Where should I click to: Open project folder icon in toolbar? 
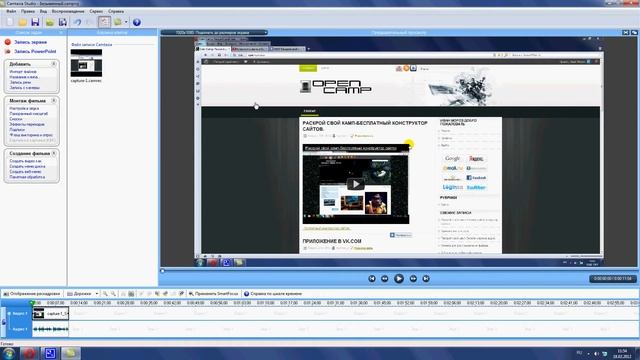click(x=22, y=22)
